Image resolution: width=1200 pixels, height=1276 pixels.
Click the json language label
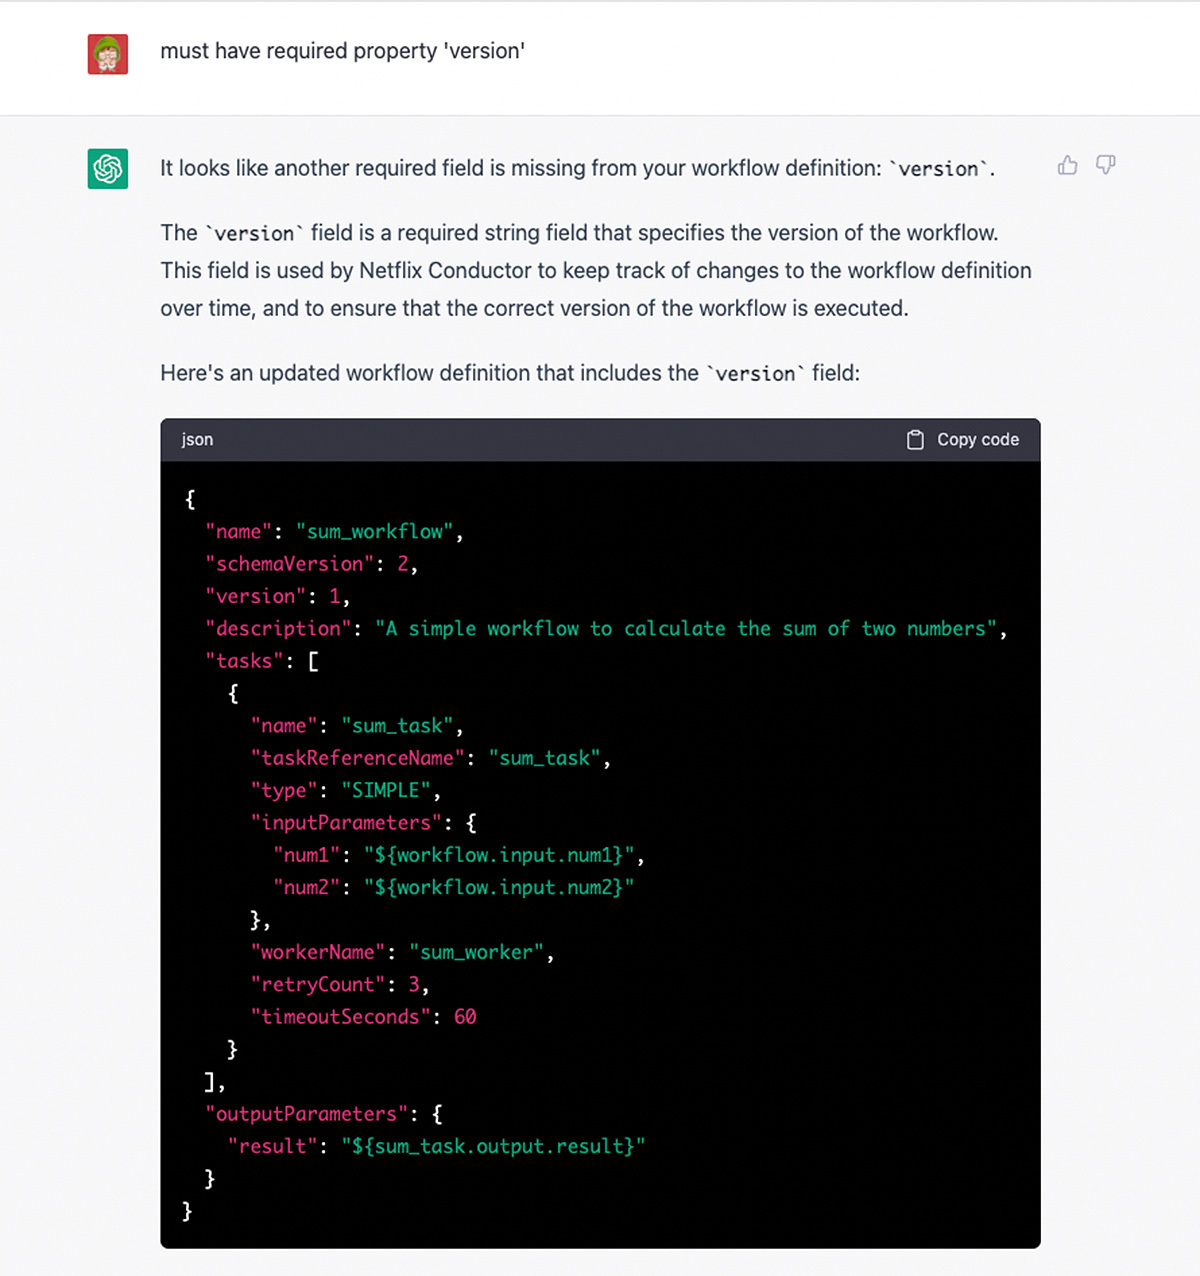[196, 439]
